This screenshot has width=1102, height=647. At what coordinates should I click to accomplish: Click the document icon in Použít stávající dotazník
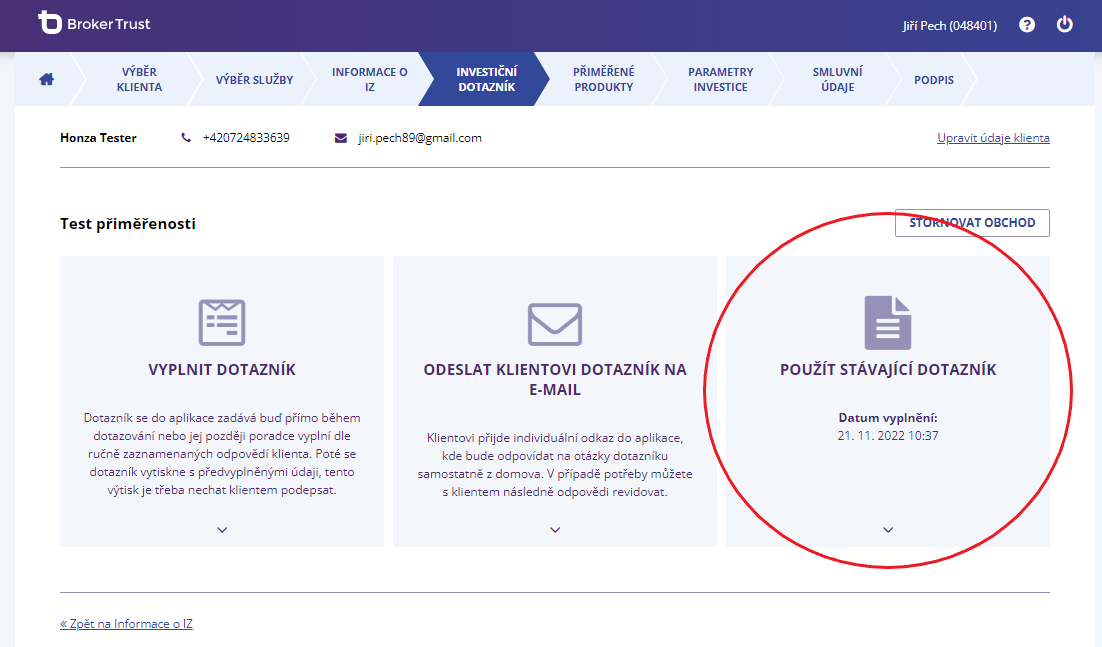888,322
